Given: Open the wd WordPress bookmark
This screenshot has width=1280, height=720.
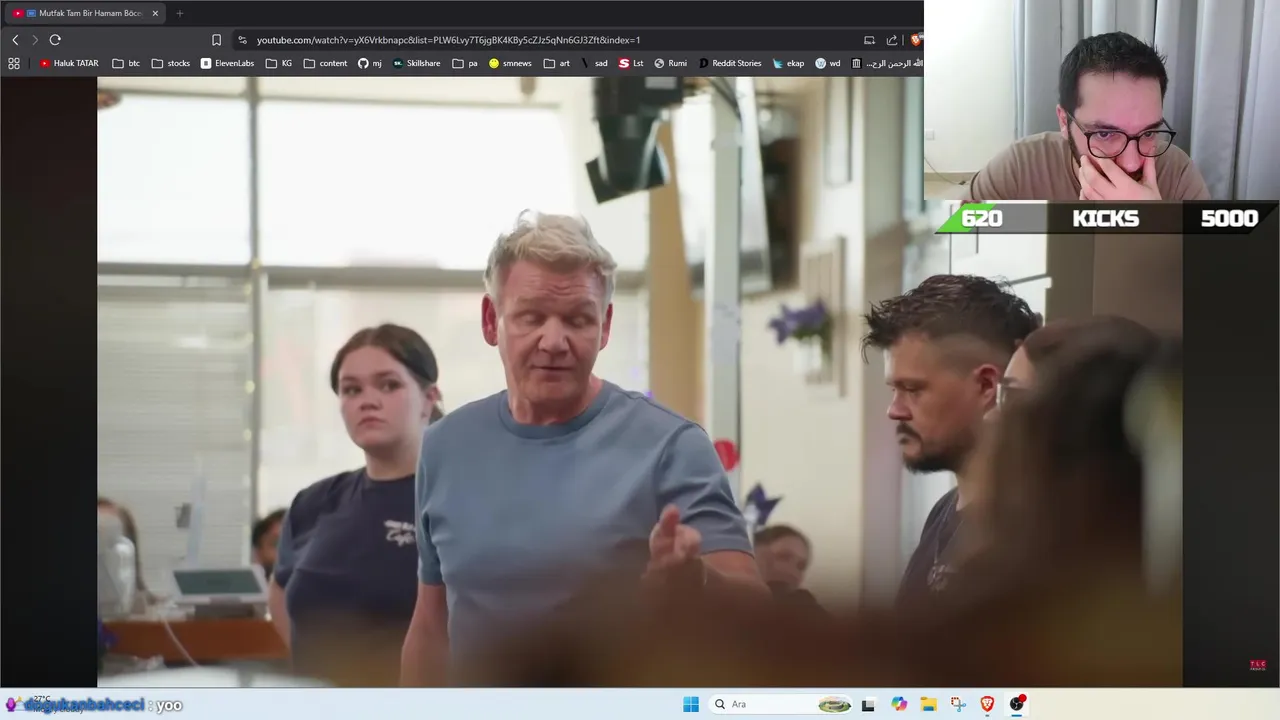Looking at the screenshot, I should pos(828,63).
